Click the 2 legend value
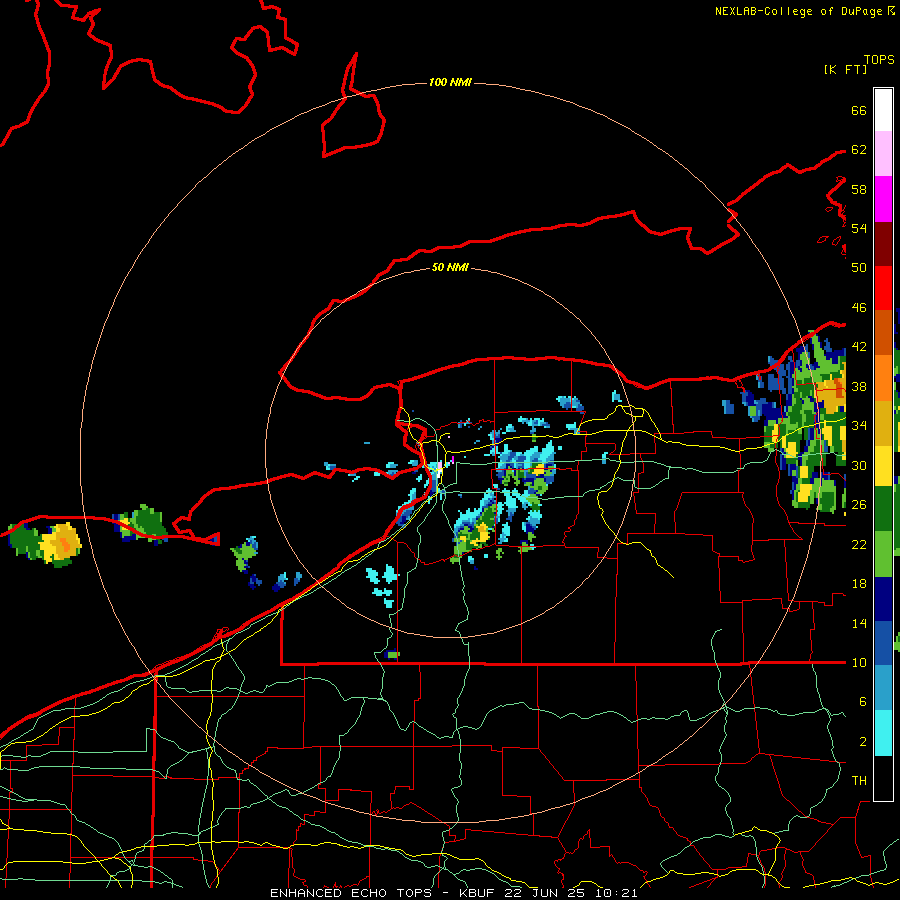The height and width of the screenshot is (900, 900). click(x=862, y=742)
